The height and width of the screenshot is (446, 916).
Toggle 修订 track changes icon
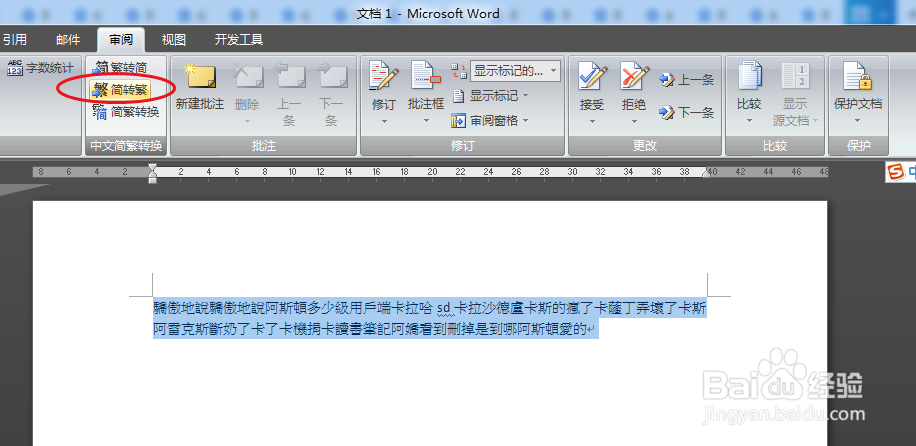[384, 76]
